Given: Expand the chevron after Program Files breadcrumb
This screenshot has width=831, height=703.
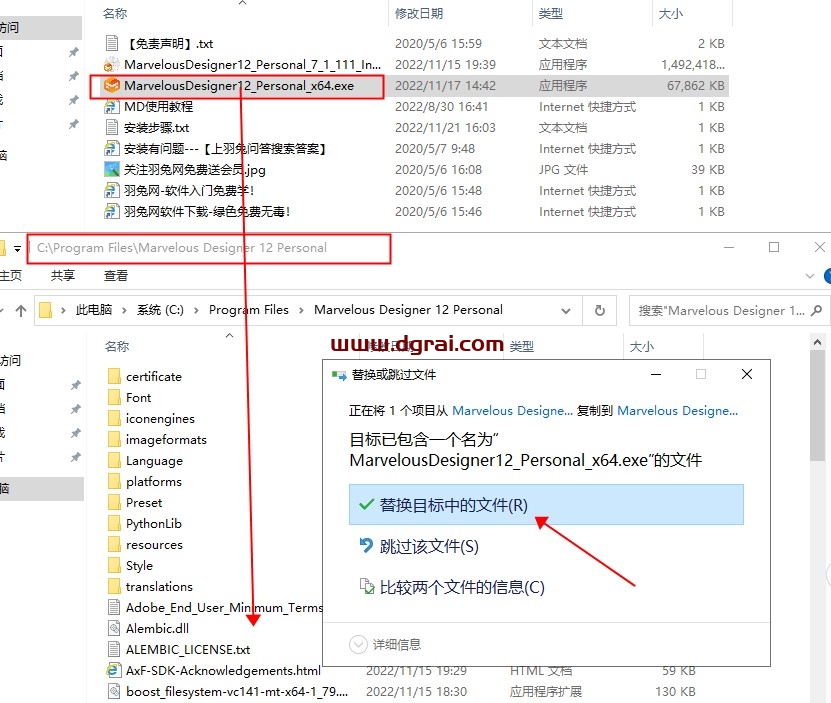Looking at the screenshot, I should pos(301,311).
